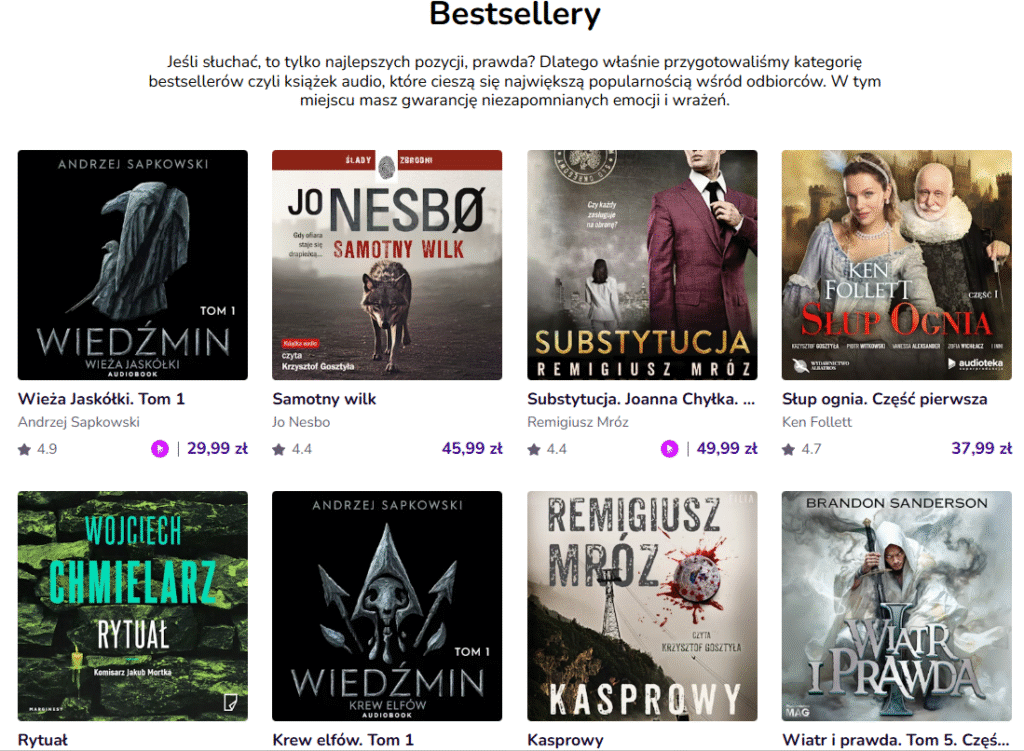This screenshot has height=751, width=1024.
Task: Open author link Remigiusz Mróz
Action: point(578,423)
